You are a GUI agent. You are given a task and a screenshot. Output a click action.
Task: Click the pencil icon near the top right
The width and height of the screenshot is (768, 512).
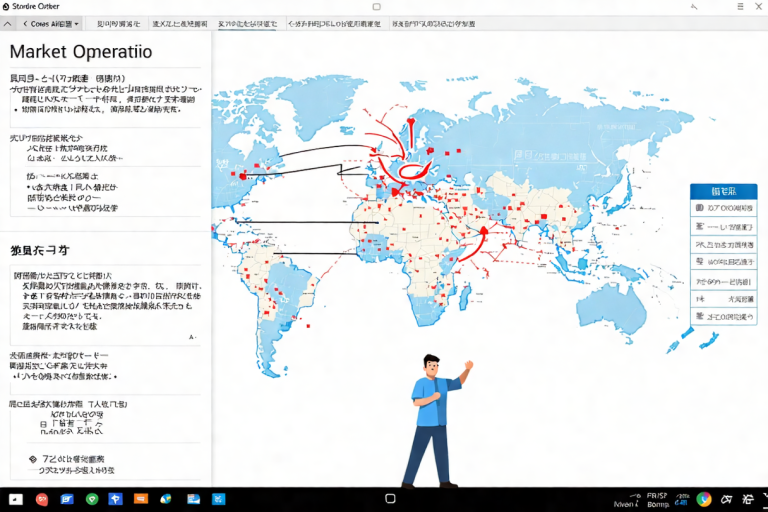[694, 7]
